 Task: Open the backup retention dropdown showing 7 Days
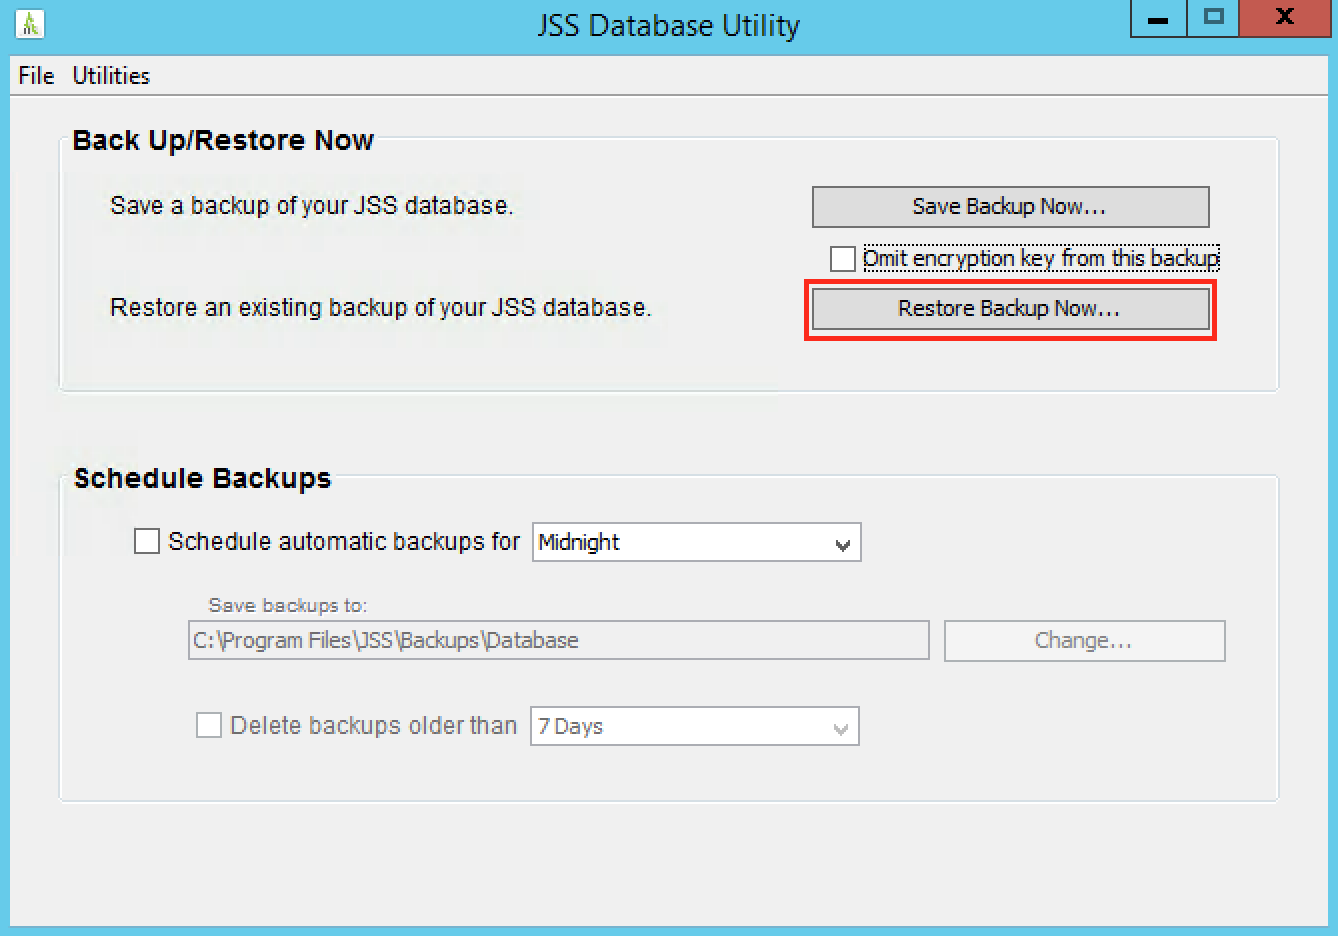coord(694,726)
